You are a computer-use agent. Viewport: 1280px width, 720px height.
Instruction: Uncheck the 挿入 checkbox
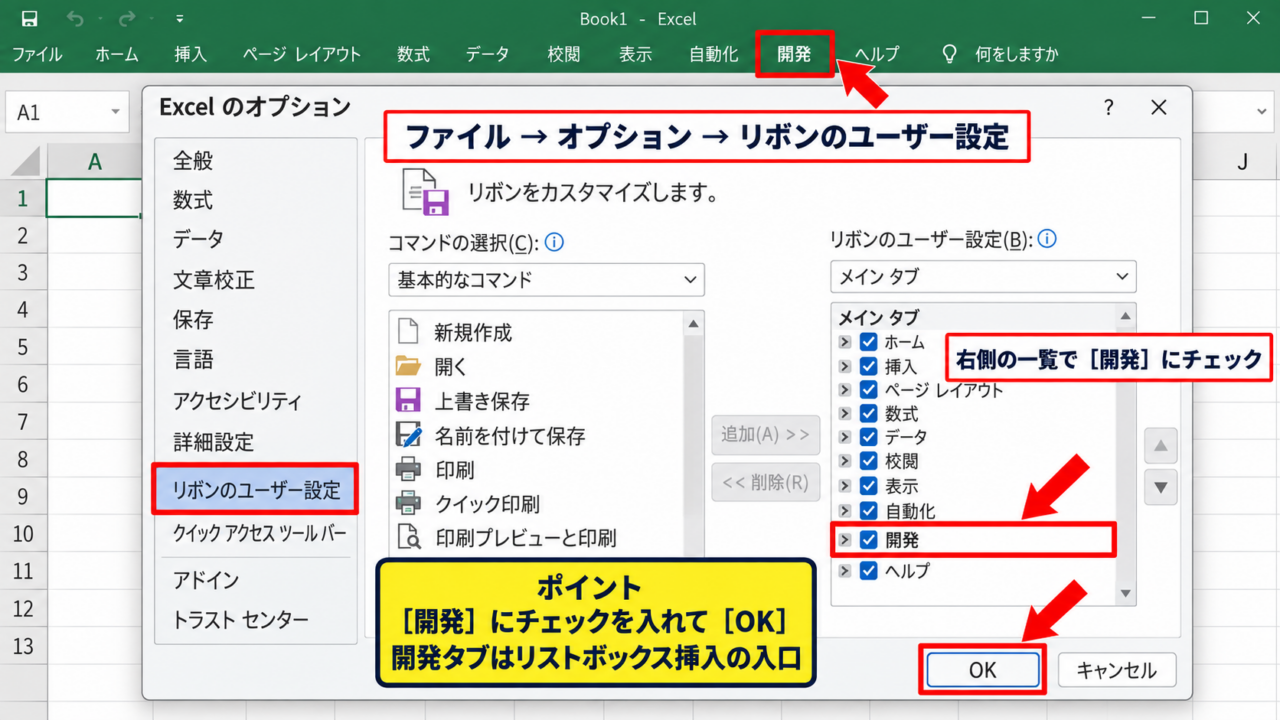(868, 366)
